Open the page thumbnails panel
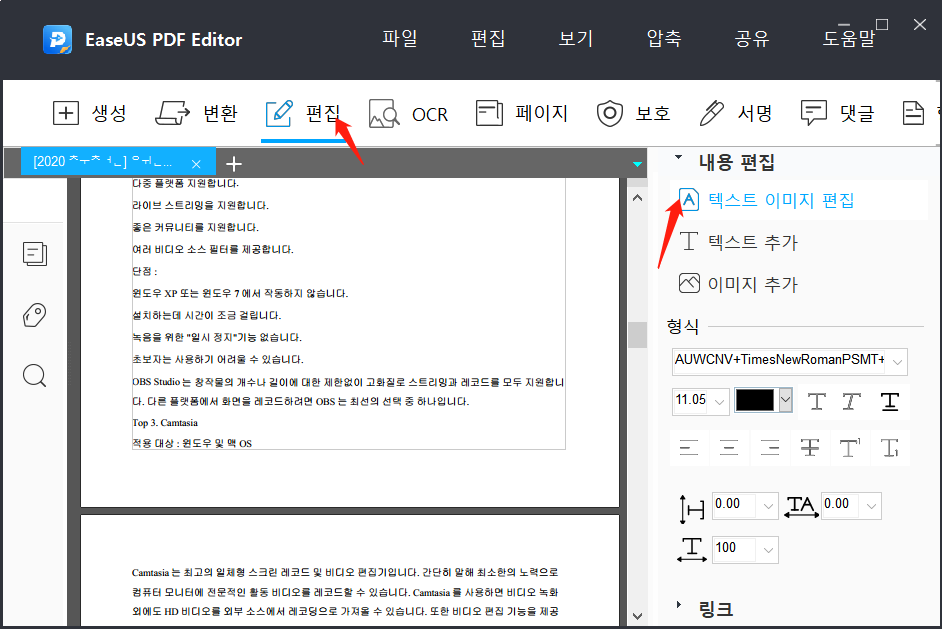This screenshot has width=942, height=629. (x=35, y=254)
